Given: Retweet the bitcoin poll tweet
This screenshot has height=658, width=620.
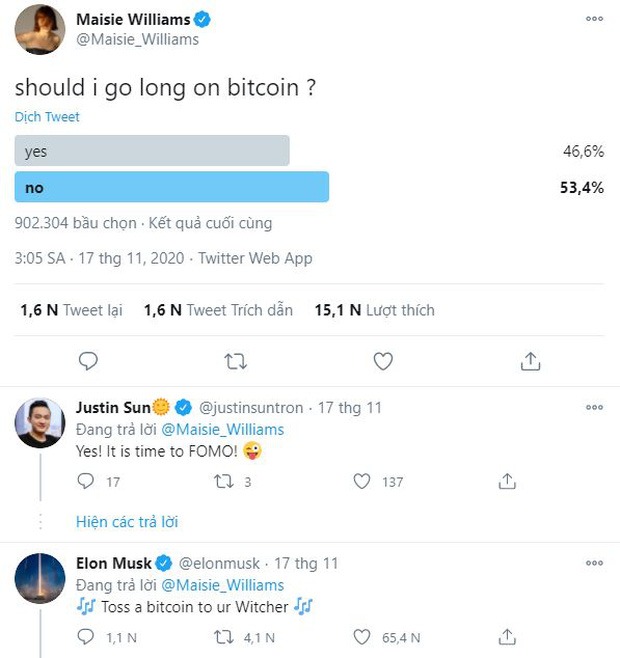Looking at the screenshot, I should (x=236, y=361).
